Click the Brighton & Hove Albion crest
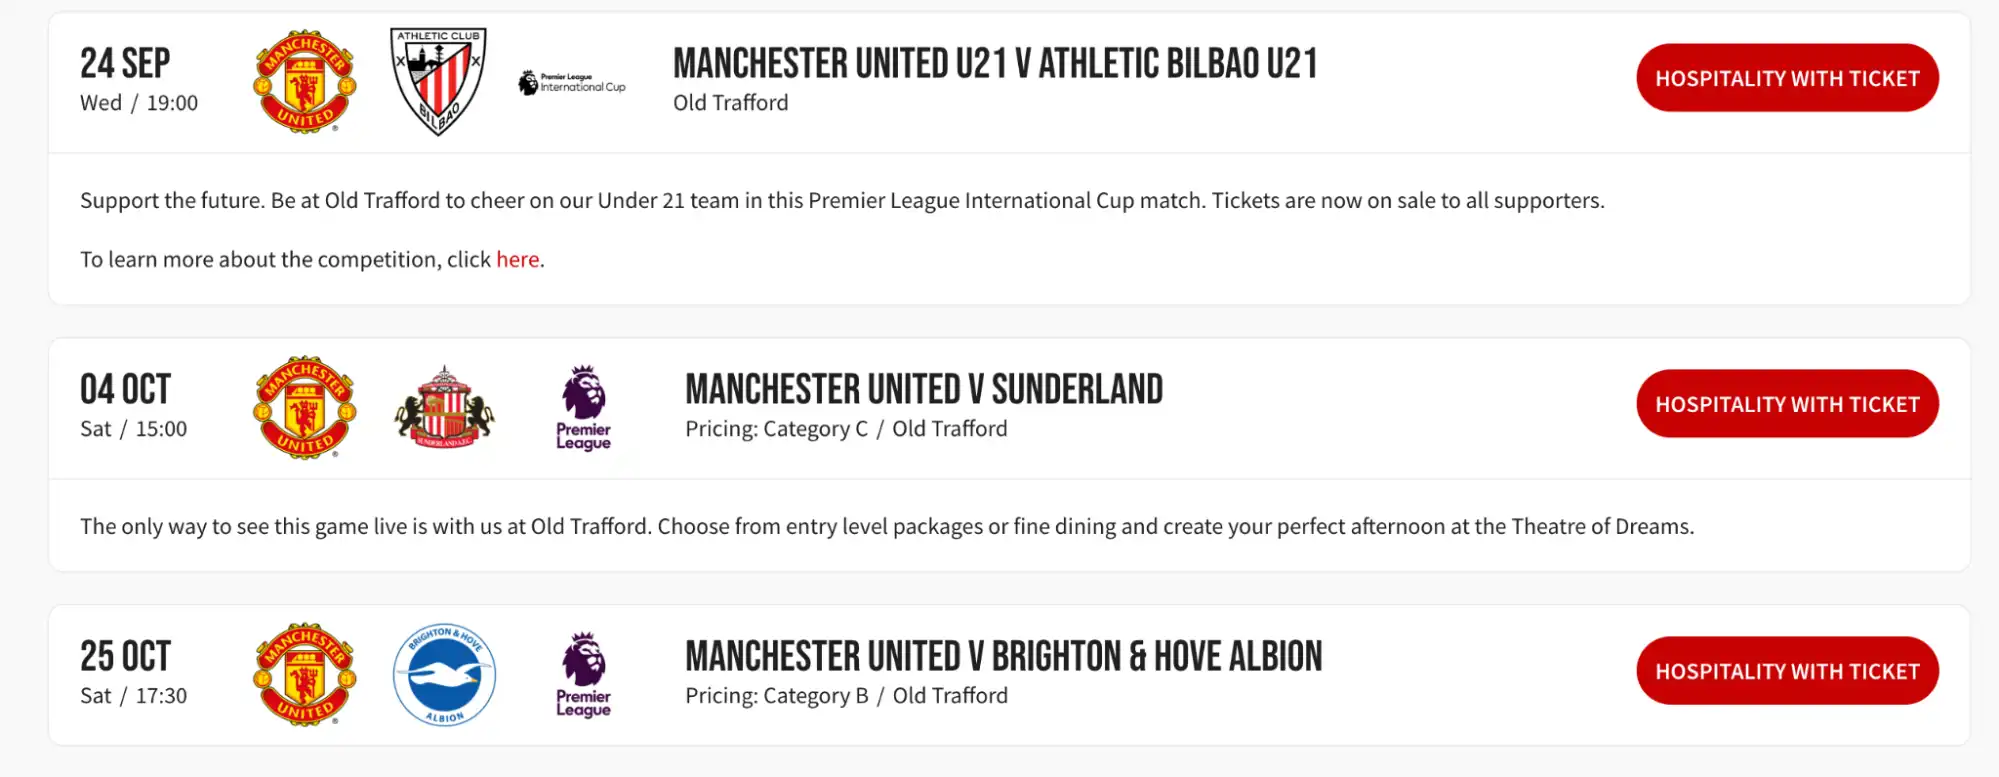Viewport: 1999px width, 777px height. [444, 673]
